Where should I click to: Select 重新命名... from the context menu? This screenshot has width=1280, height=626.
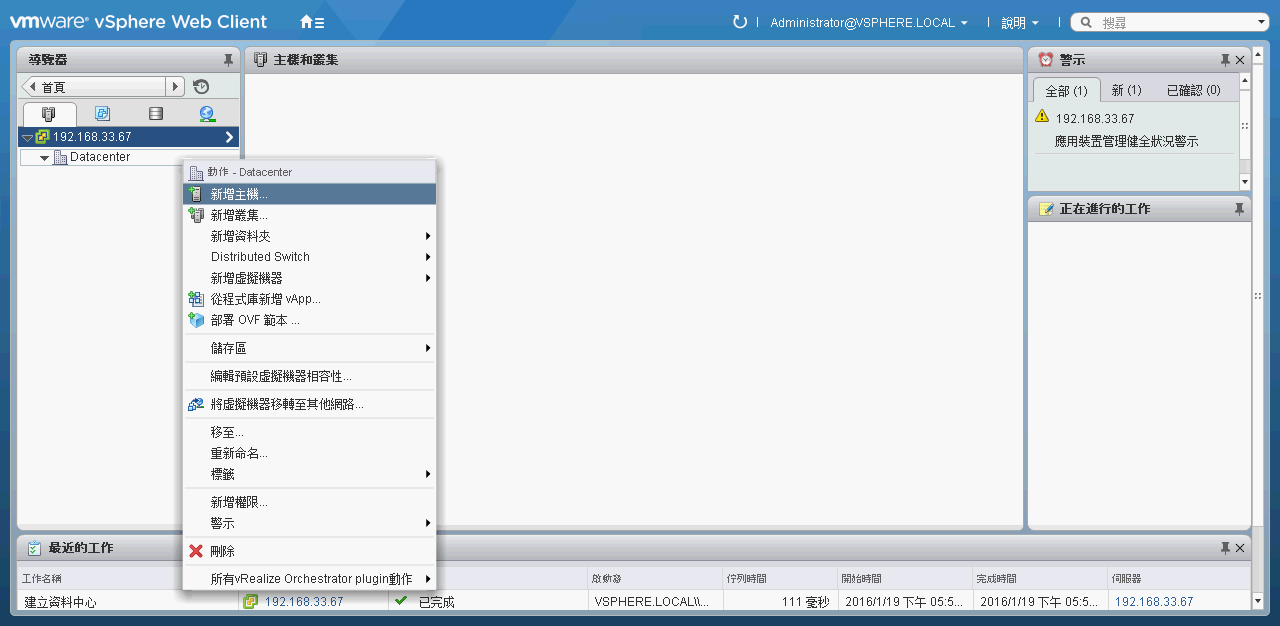pyautogui.click(x=310, y=453)
